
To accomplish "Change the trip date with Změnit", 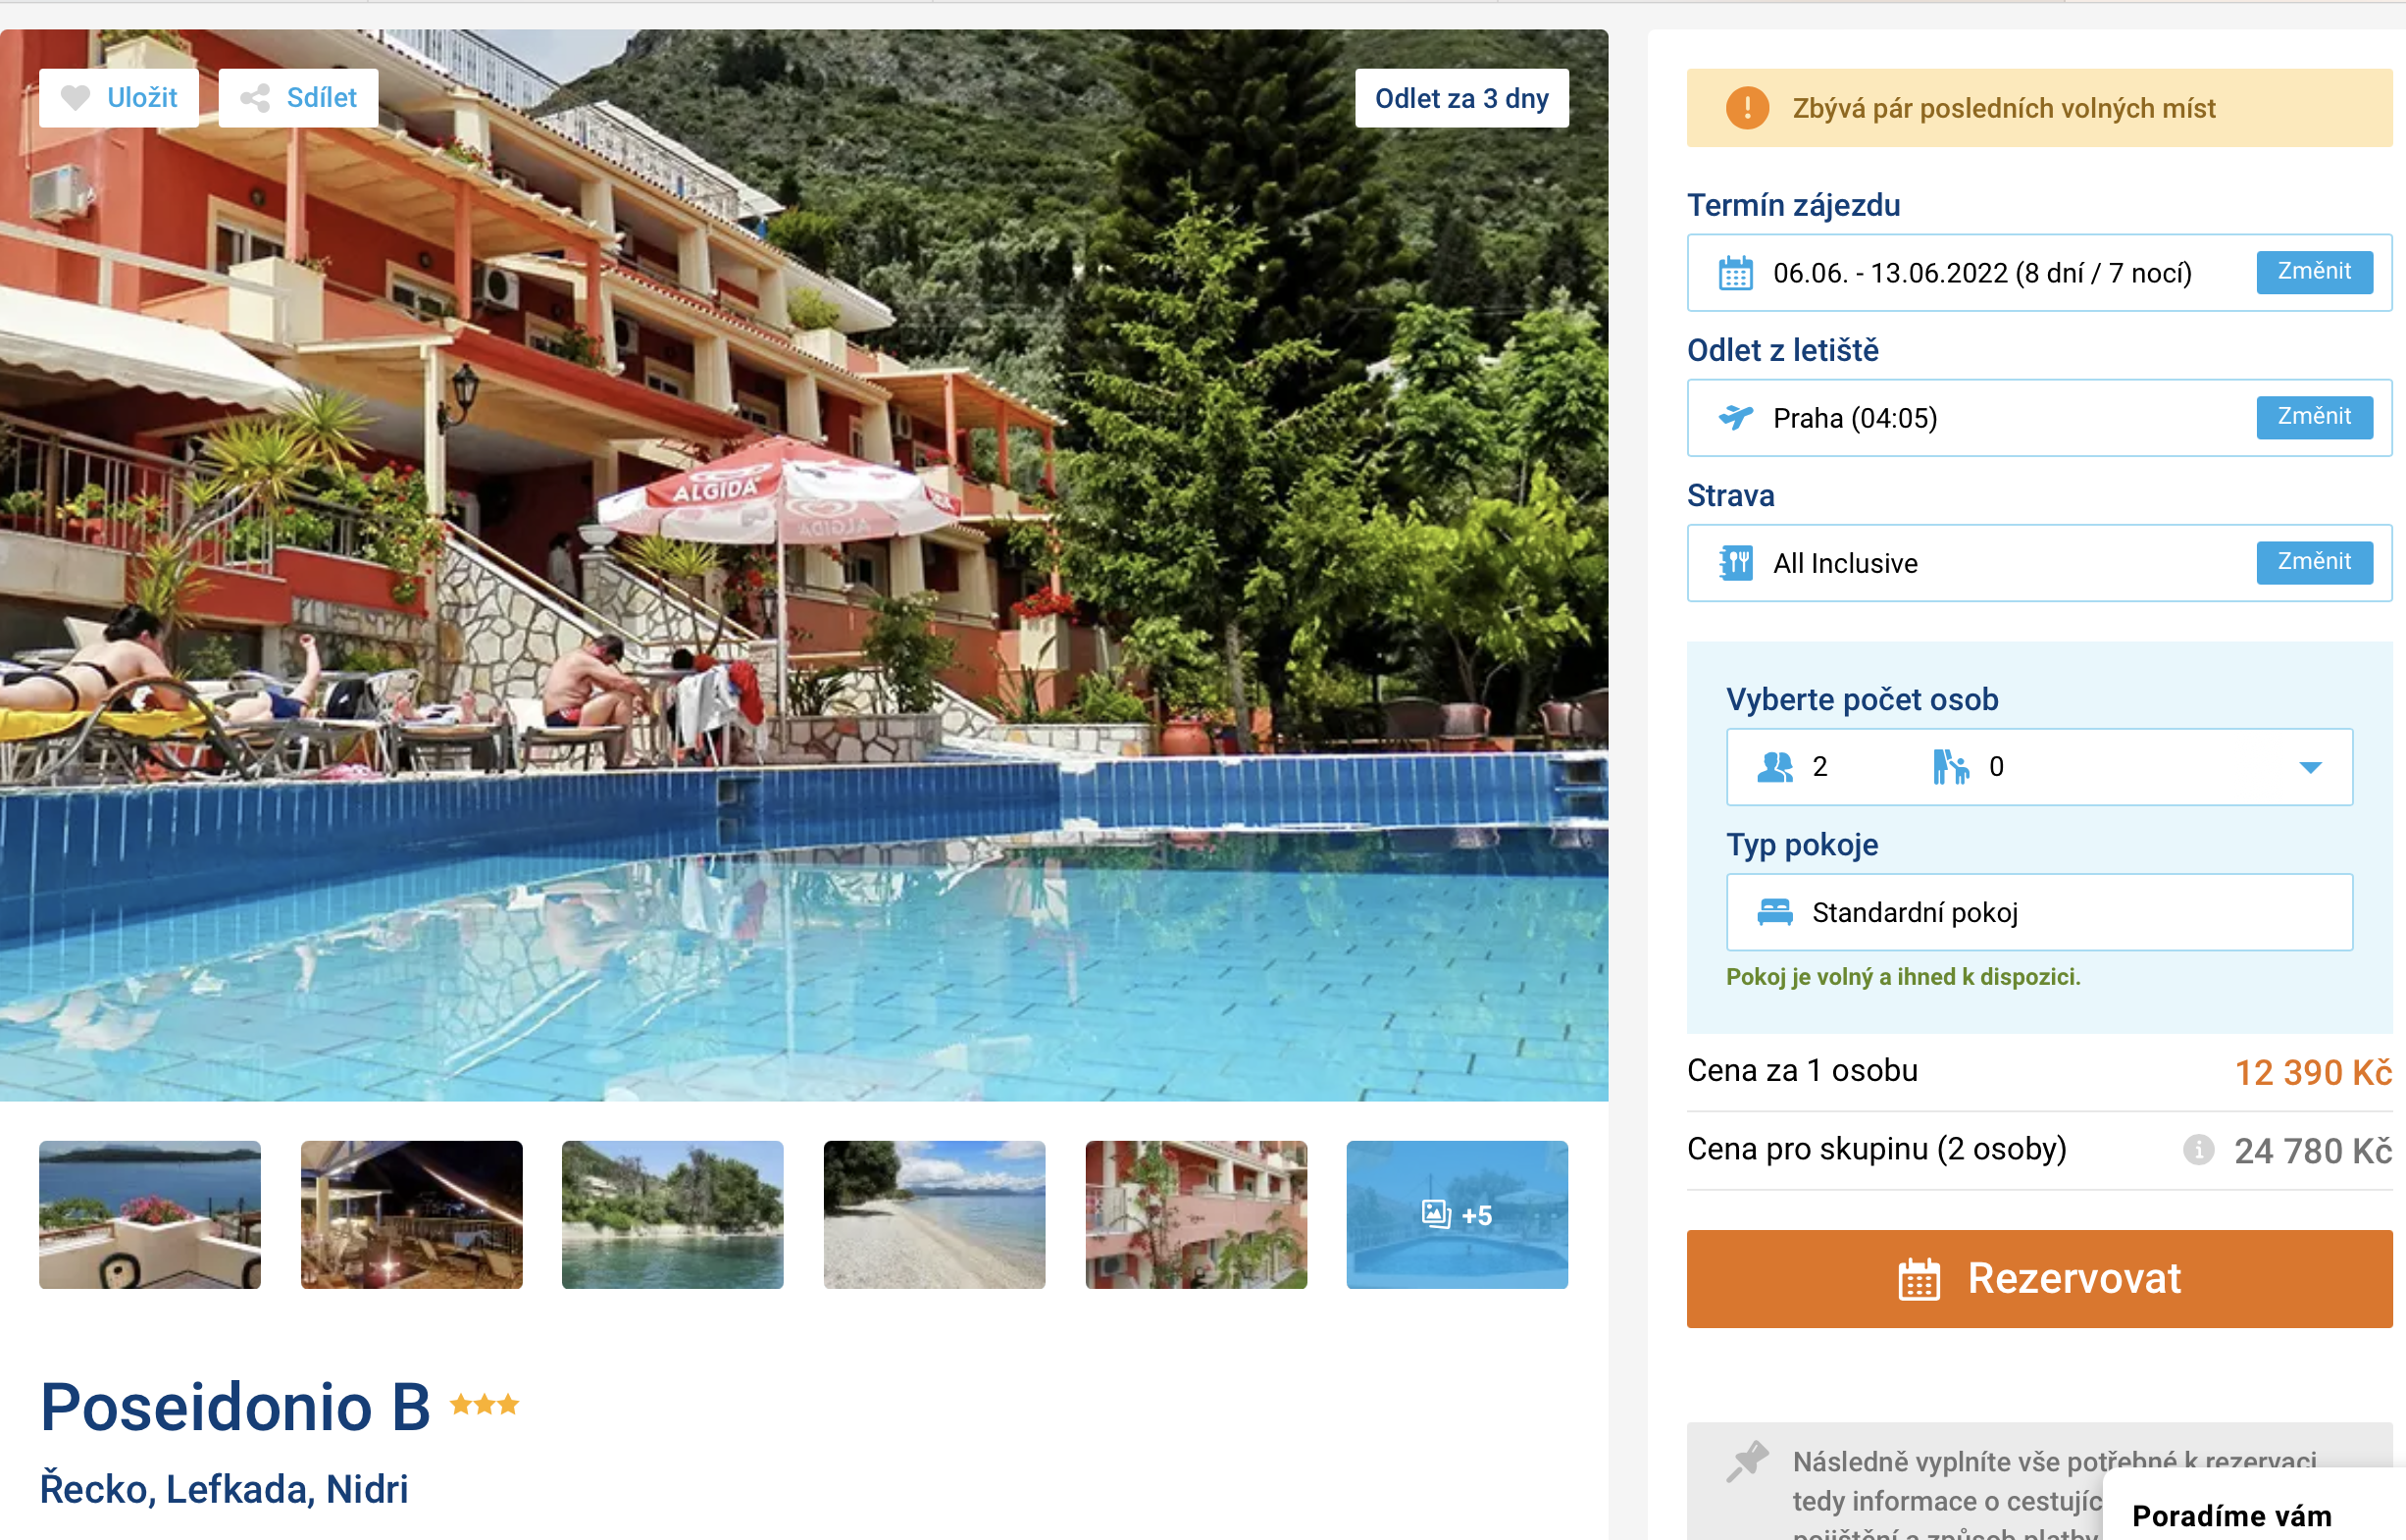I will (x=2314, y=272).
